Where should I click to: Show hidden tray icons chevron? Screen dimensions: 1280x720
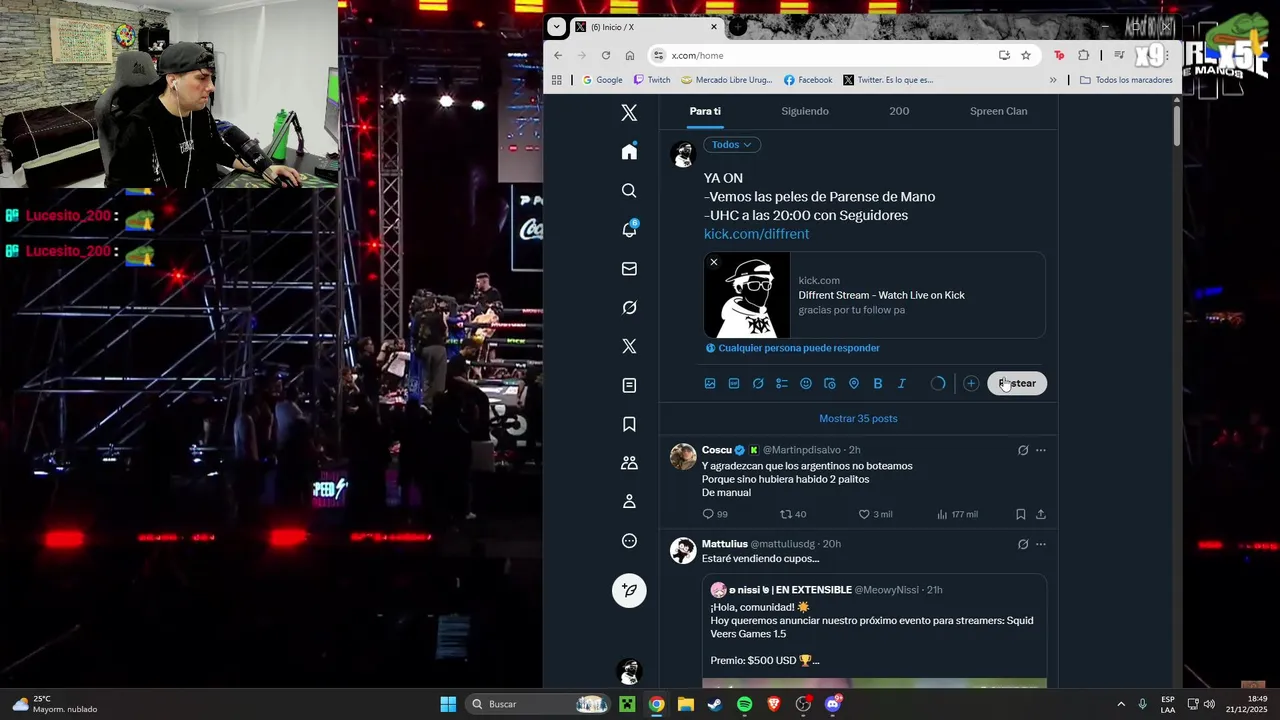click(1120, 704)
